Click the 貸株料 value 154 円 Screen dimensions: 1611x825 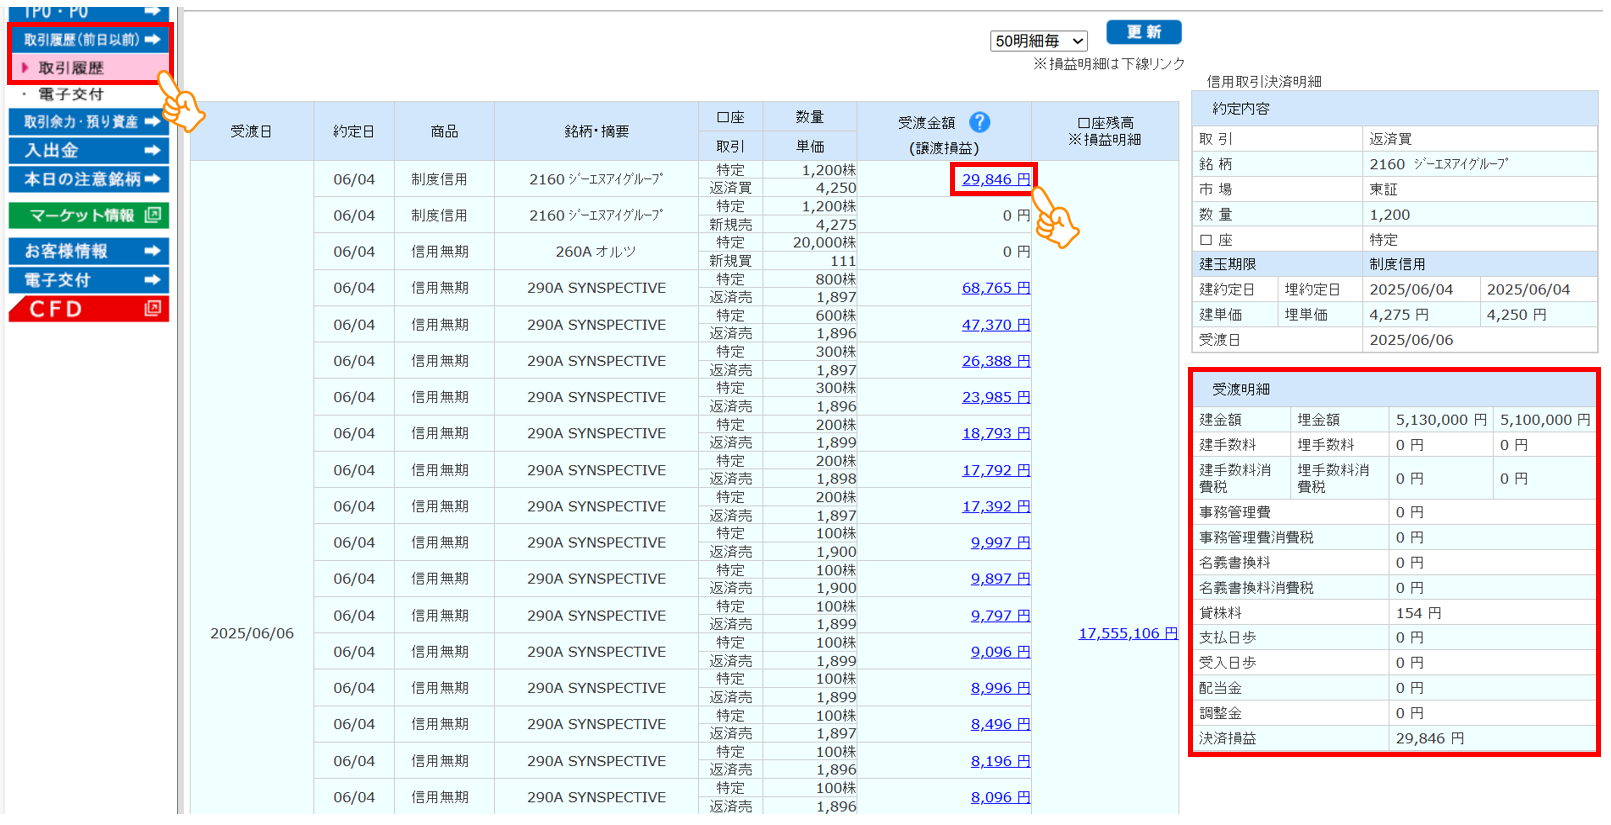click(x=1418, y=613)
